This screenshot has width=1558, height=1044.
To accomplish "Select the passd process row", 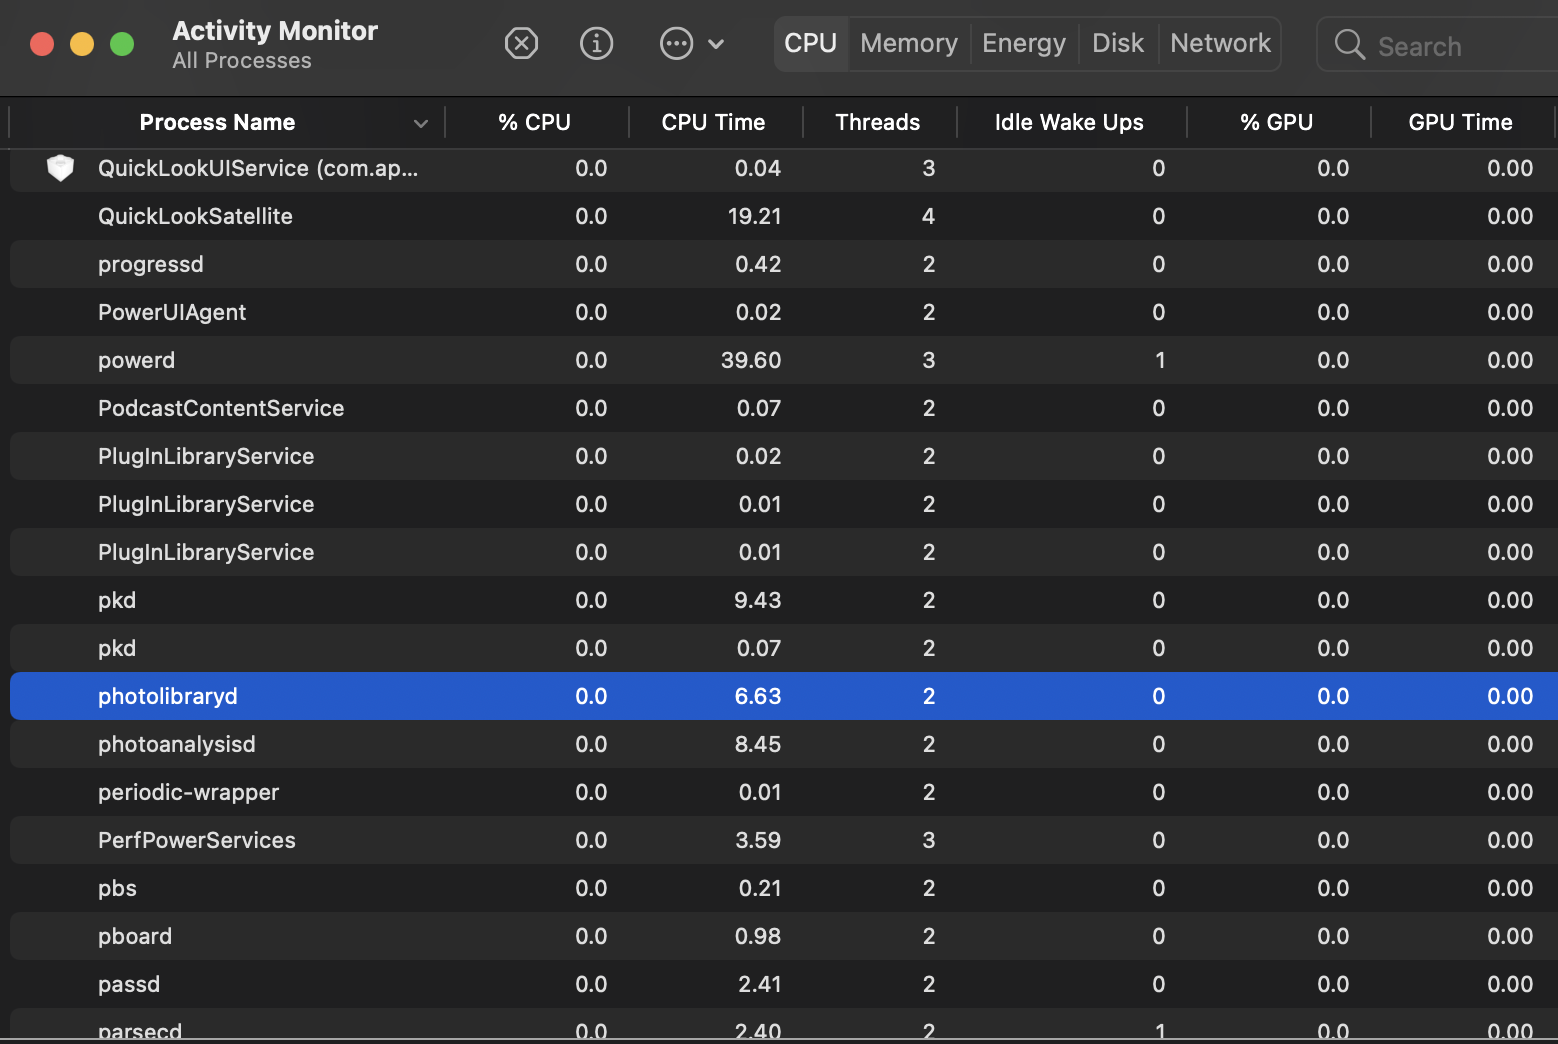I will (x=784, y=984).
